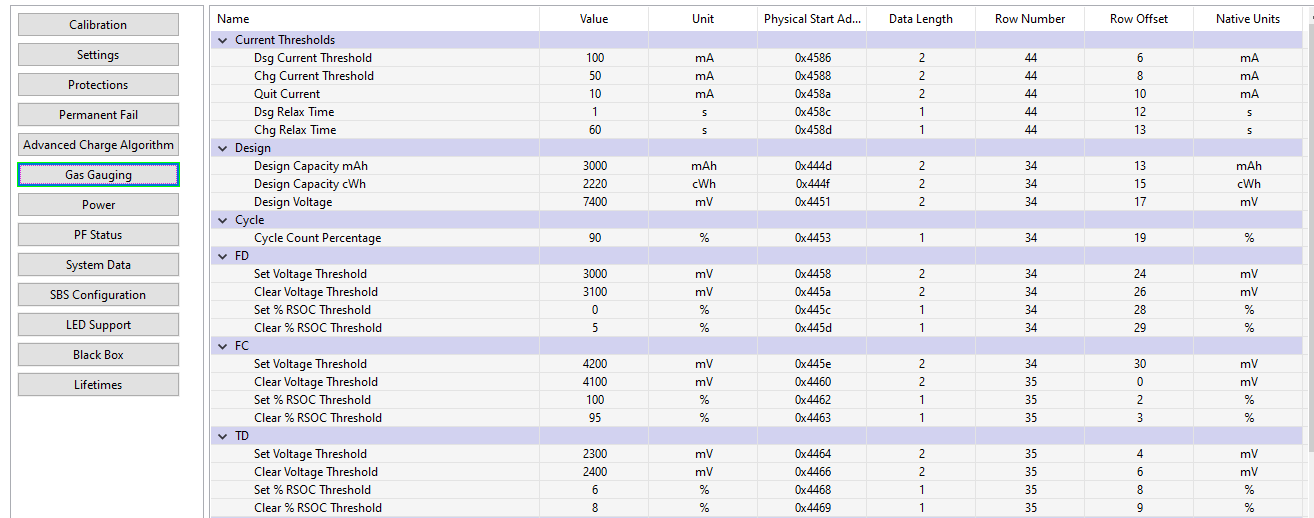Open the SBS Configuration section
The image size is (1314, 518).
point(98,295)
